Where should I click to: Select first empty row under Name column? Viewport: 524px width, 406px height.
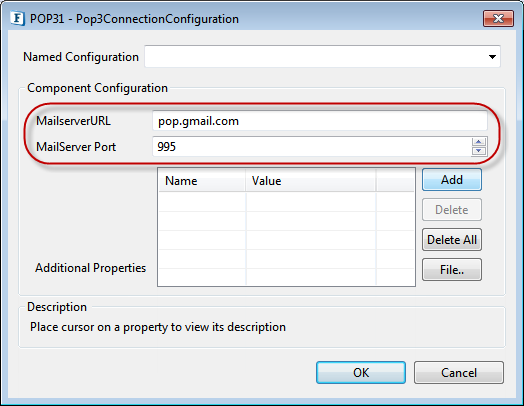point(202,202)
